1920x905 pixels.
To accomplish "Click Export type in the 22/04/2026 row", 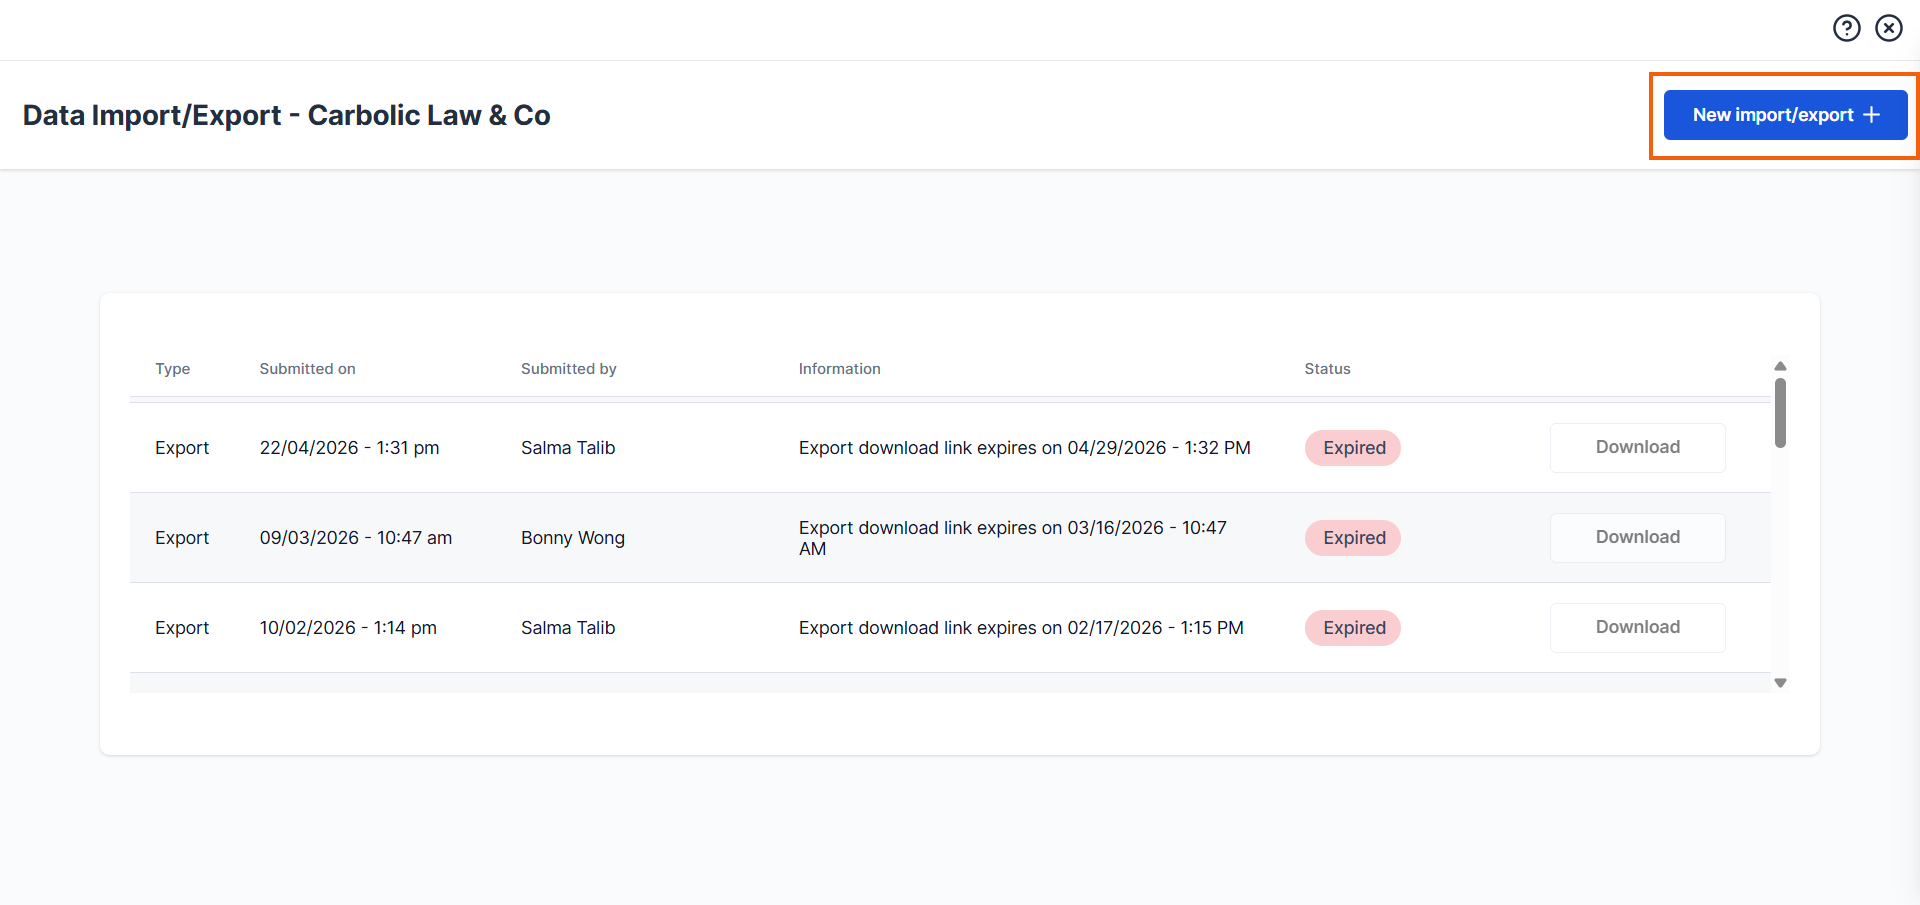I will pyautogui.click(x=182, y=448).
